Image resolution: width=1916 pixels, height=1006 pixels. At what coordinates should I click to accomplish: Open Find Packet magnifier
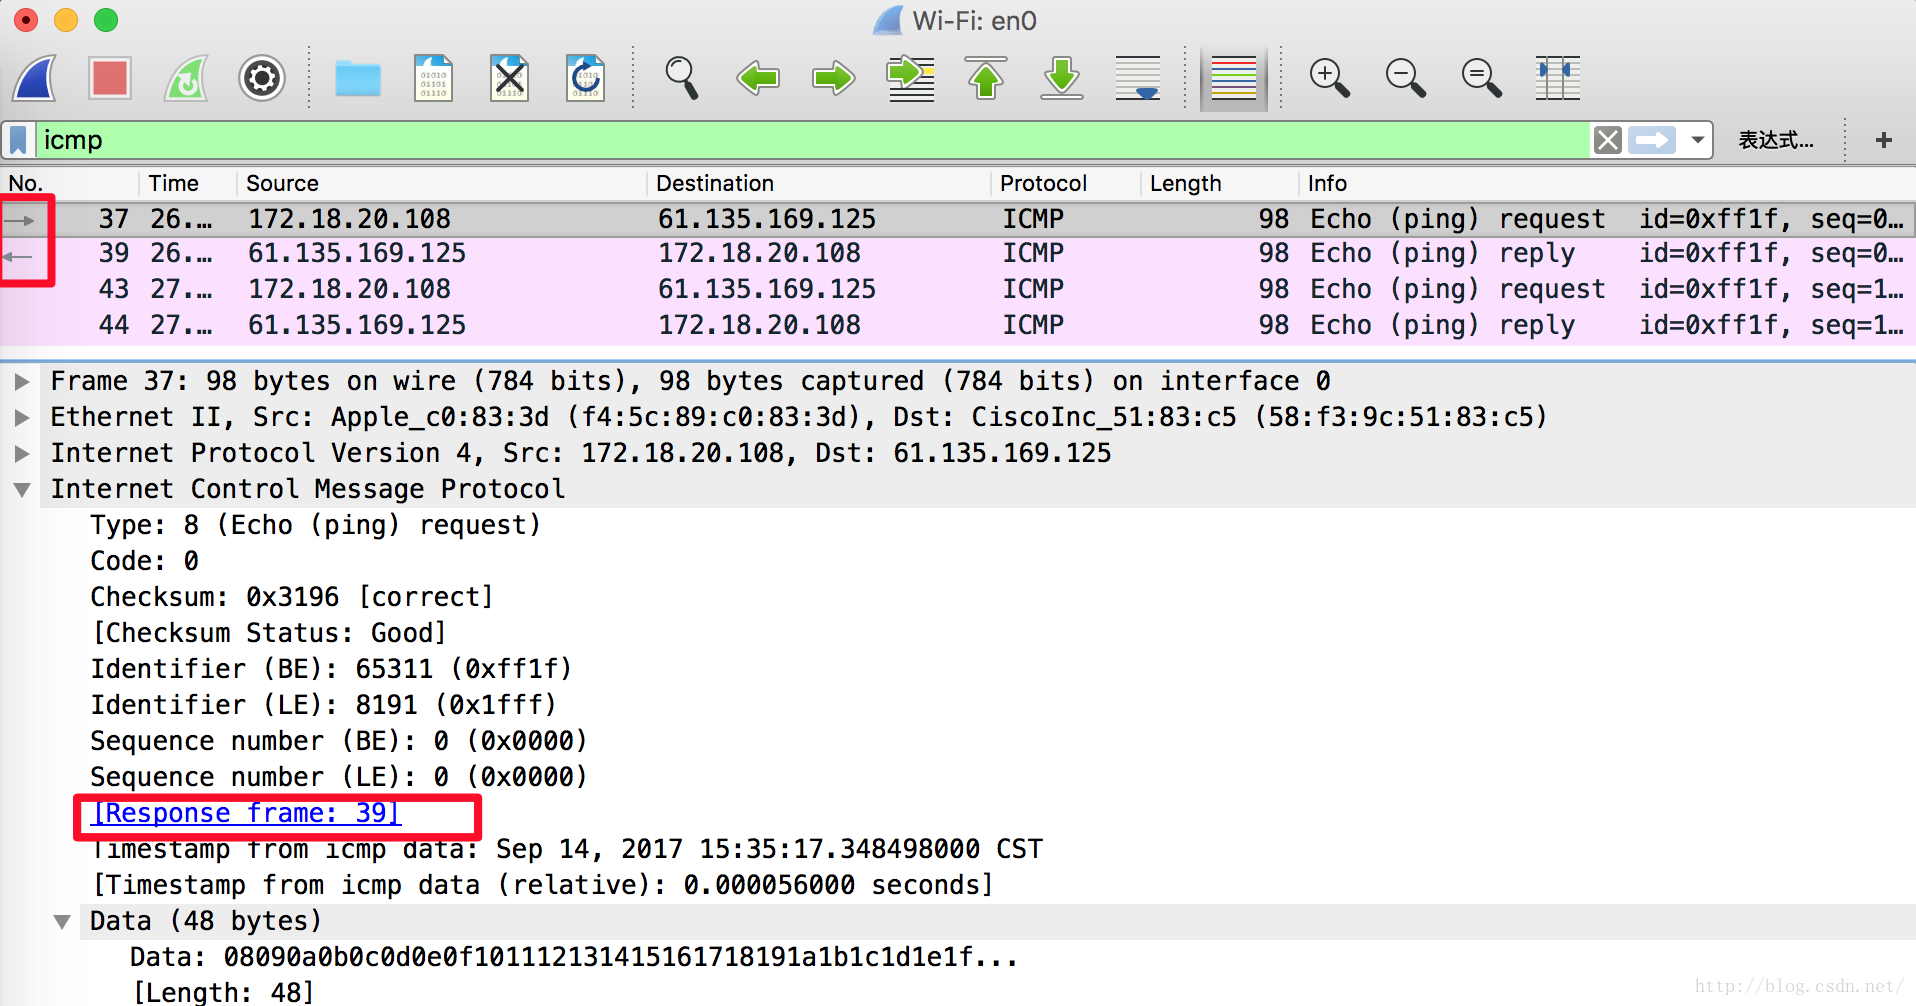coord(682,78)
